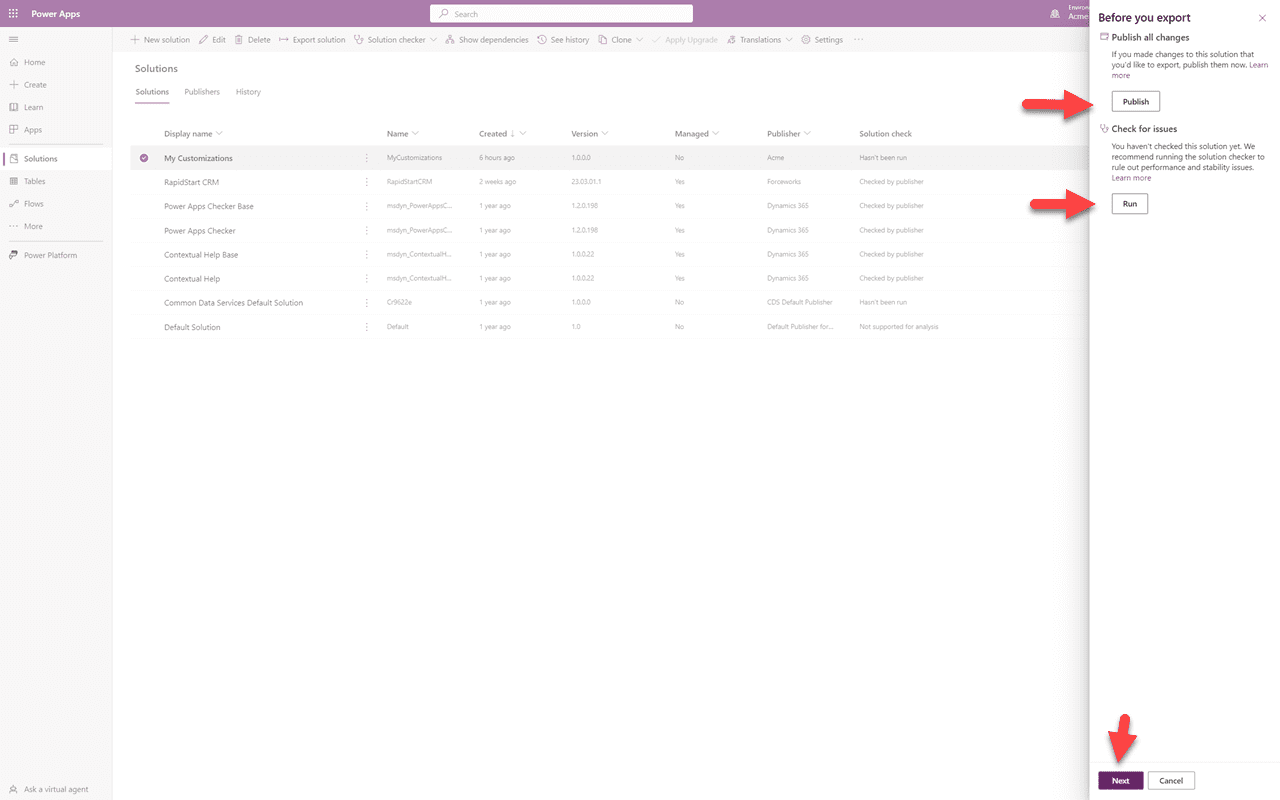Screen dimensions: 1280x800
Task: Switch to the Publishers tab
Action: point(202,91)
